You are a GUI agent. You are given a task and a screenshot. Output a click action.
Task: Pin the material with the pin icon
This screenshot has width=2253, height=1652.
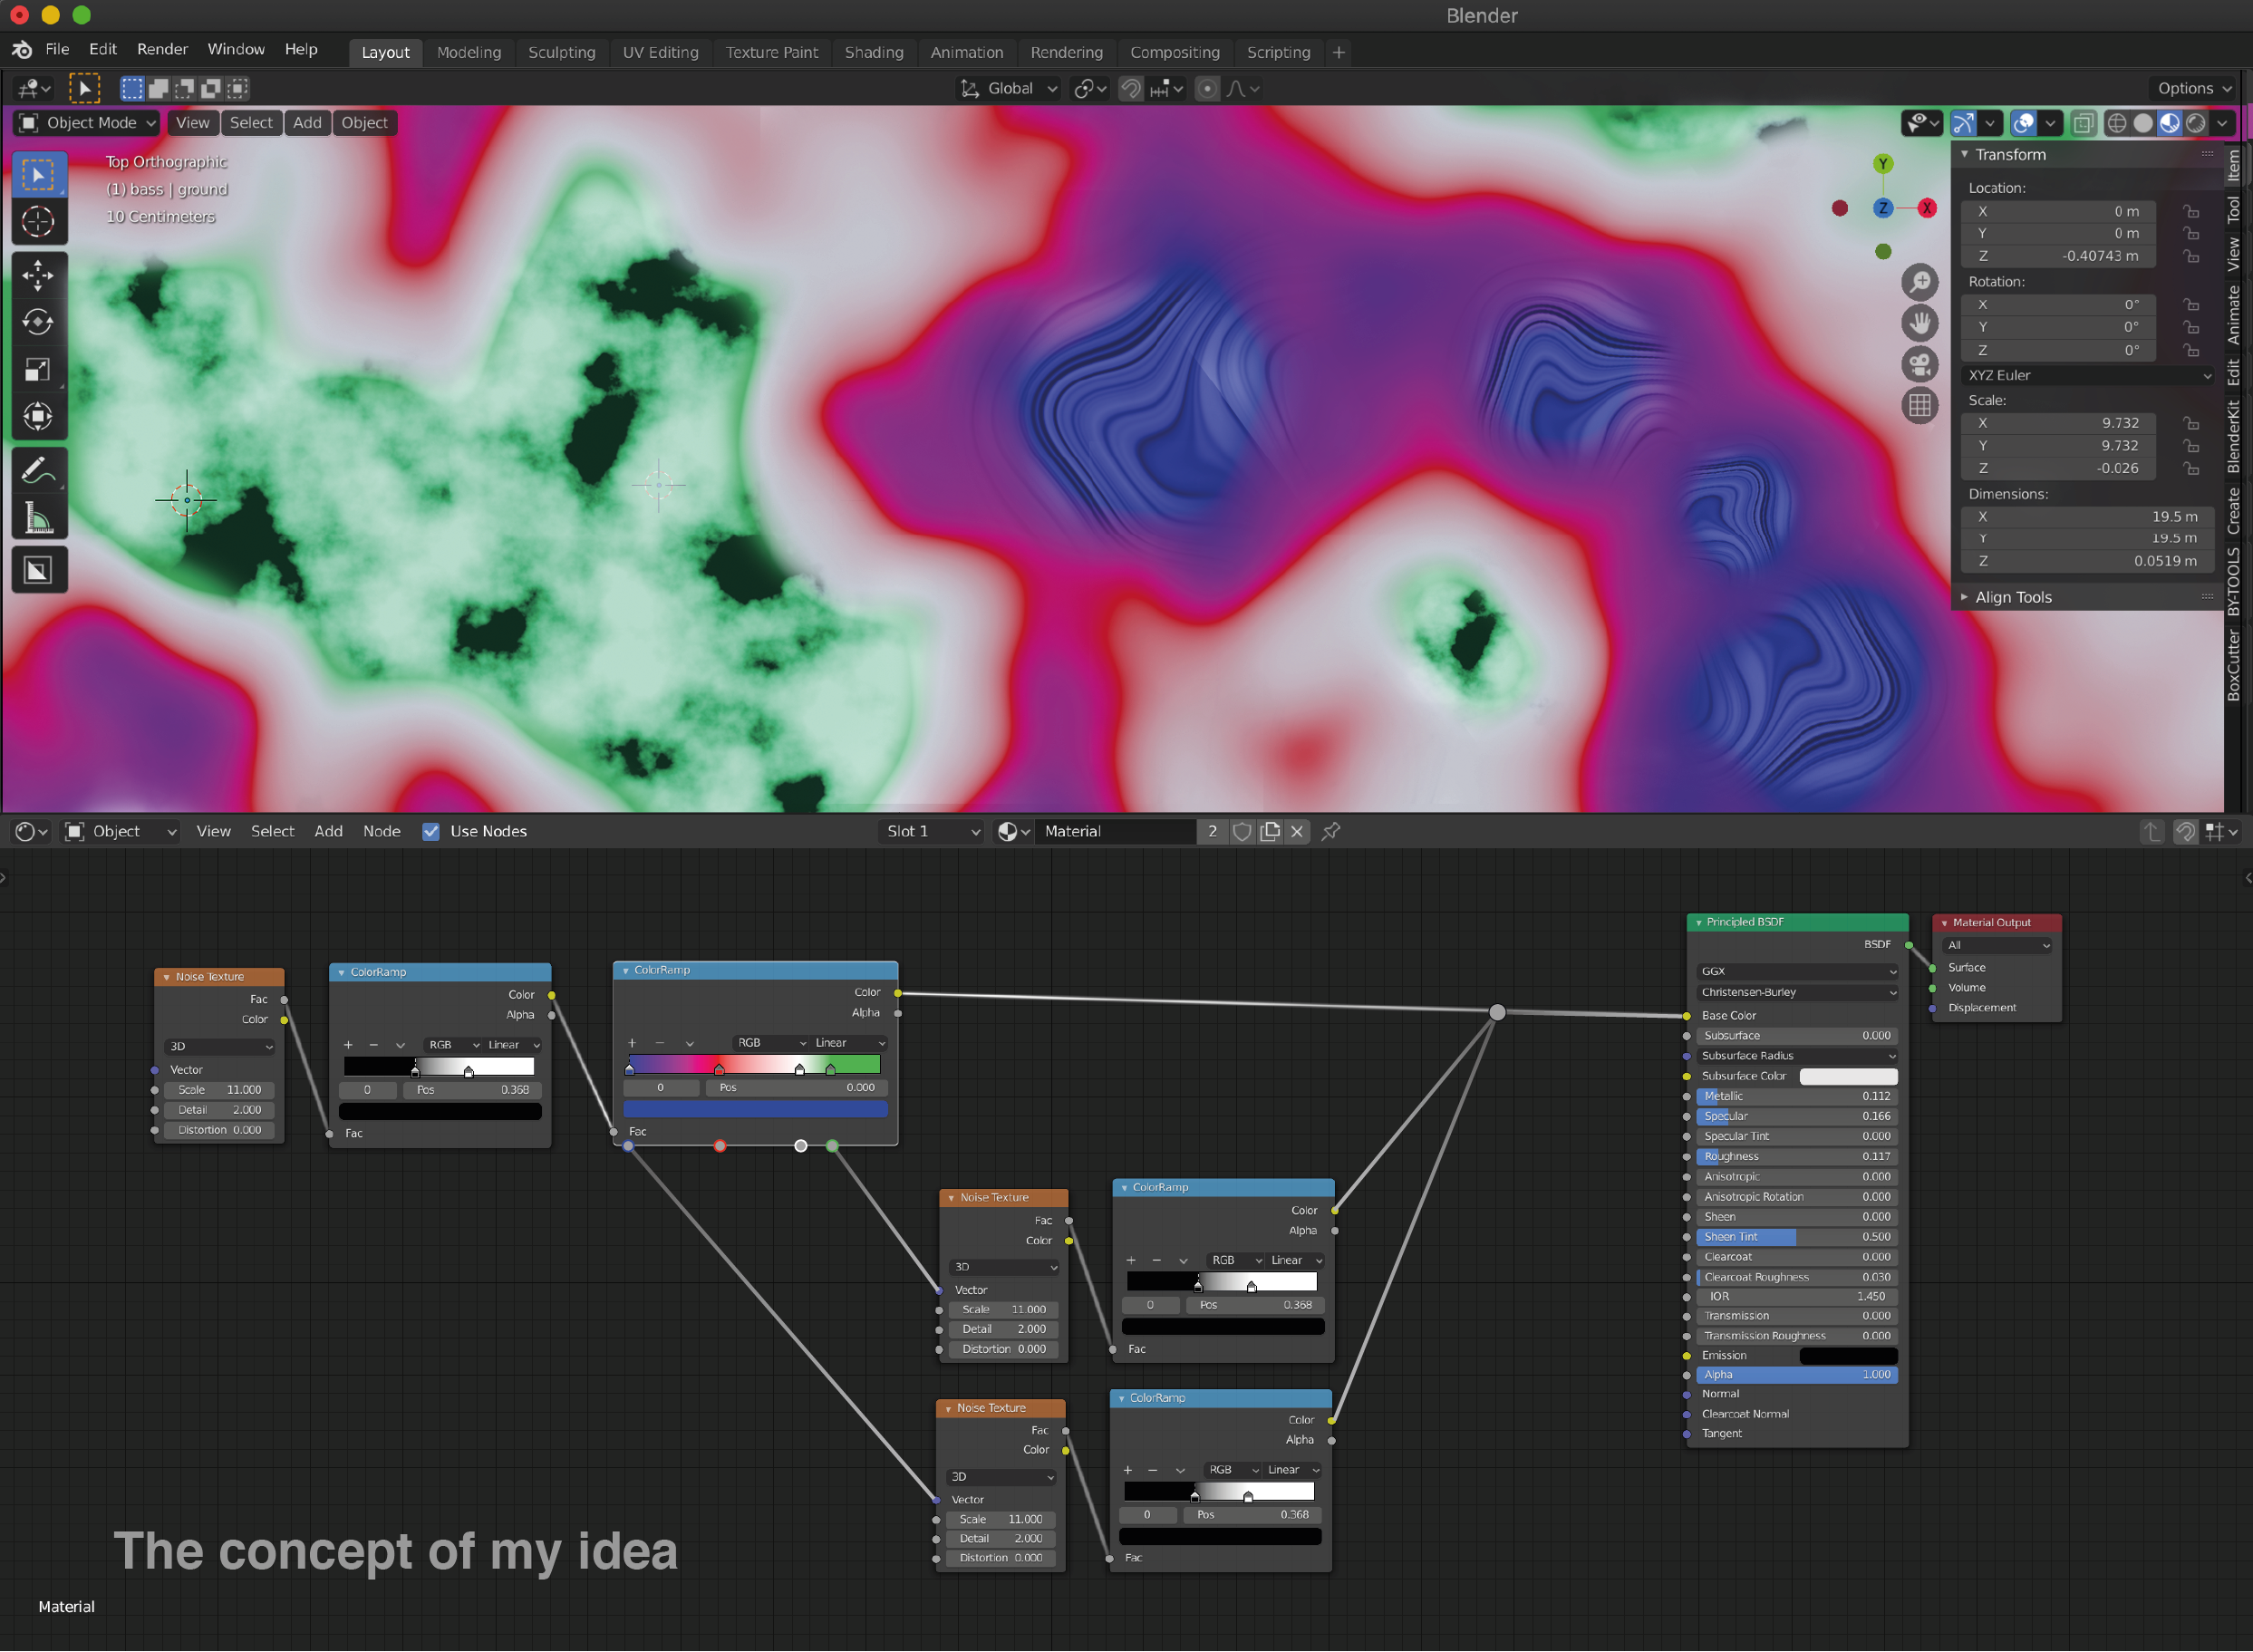pos(1330,831)
